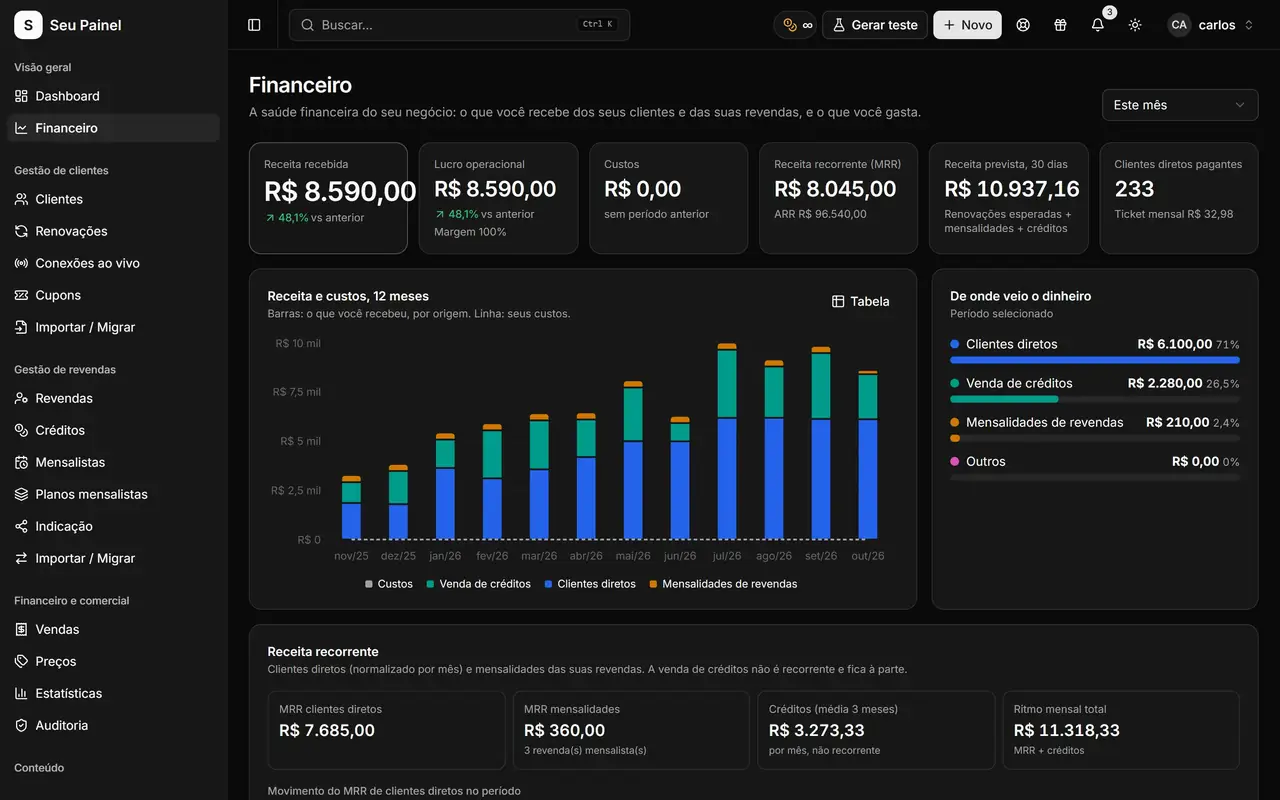Focus the Buscar search field
Viewport: 1280px width, 800px height.
tap(459, 25)
